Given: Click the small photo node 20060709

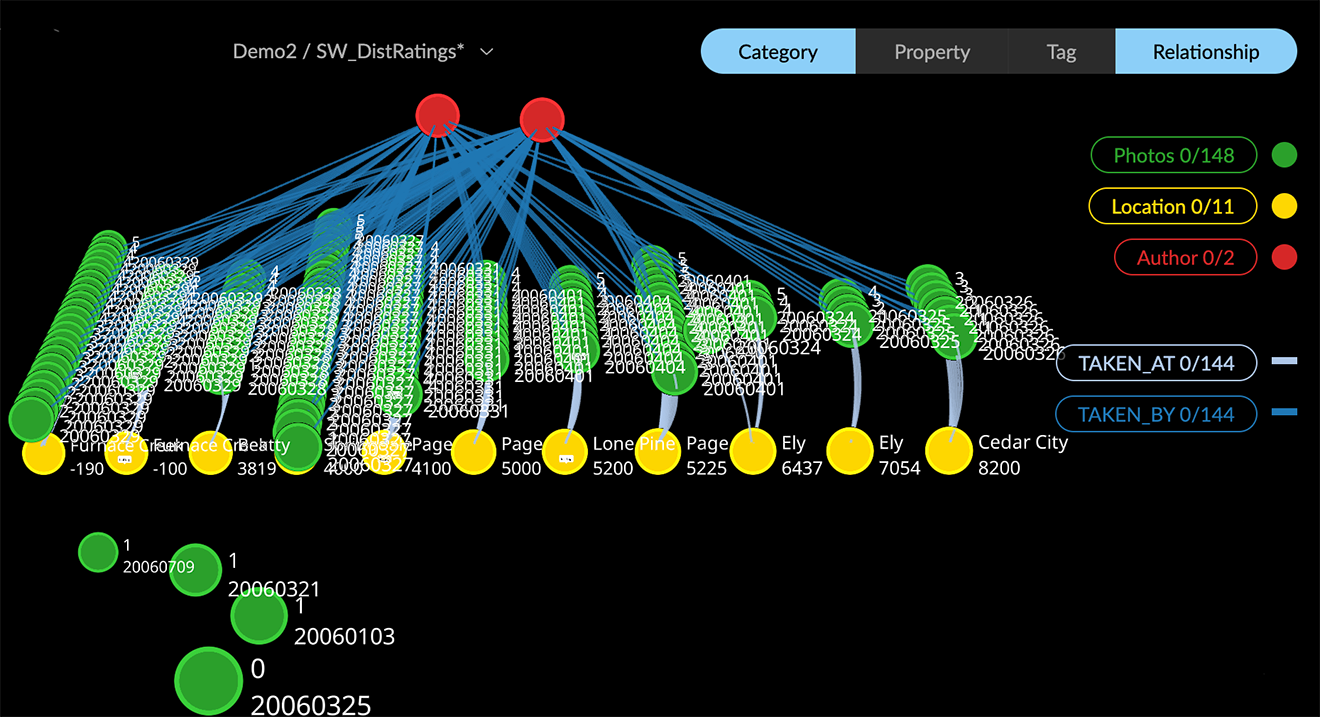Looking at the screenshot, I should coord(98,552).
